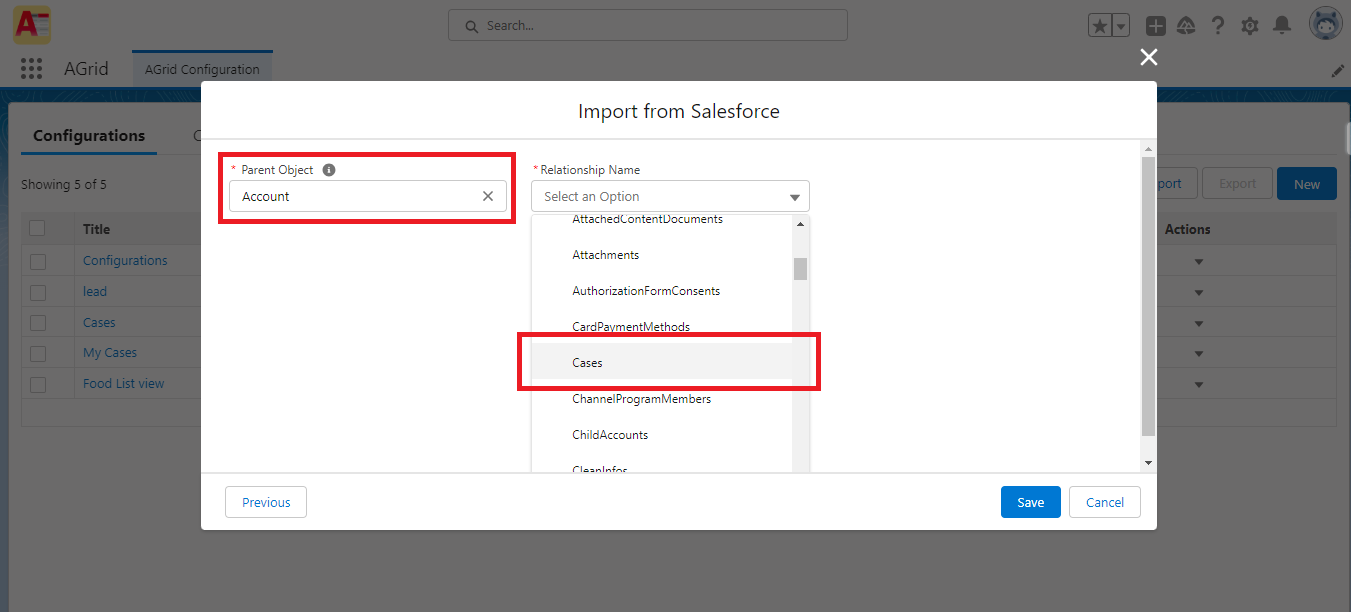The image size is (1351, 612).
Task: Expand actions menu for Configurations row
Action: click(x=1199, y=262)
